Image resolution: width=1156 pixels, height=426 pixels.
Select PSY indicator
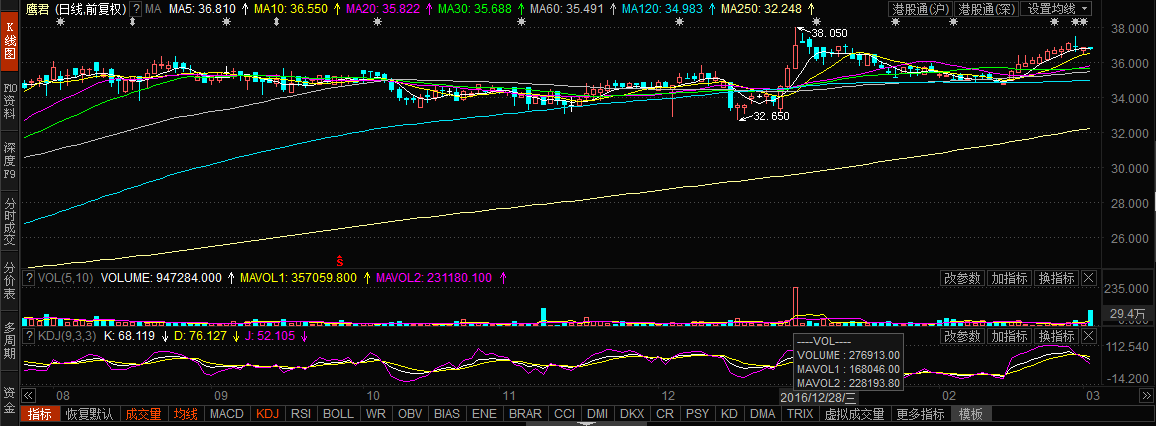pyautogui.click(x=696, y=414)
